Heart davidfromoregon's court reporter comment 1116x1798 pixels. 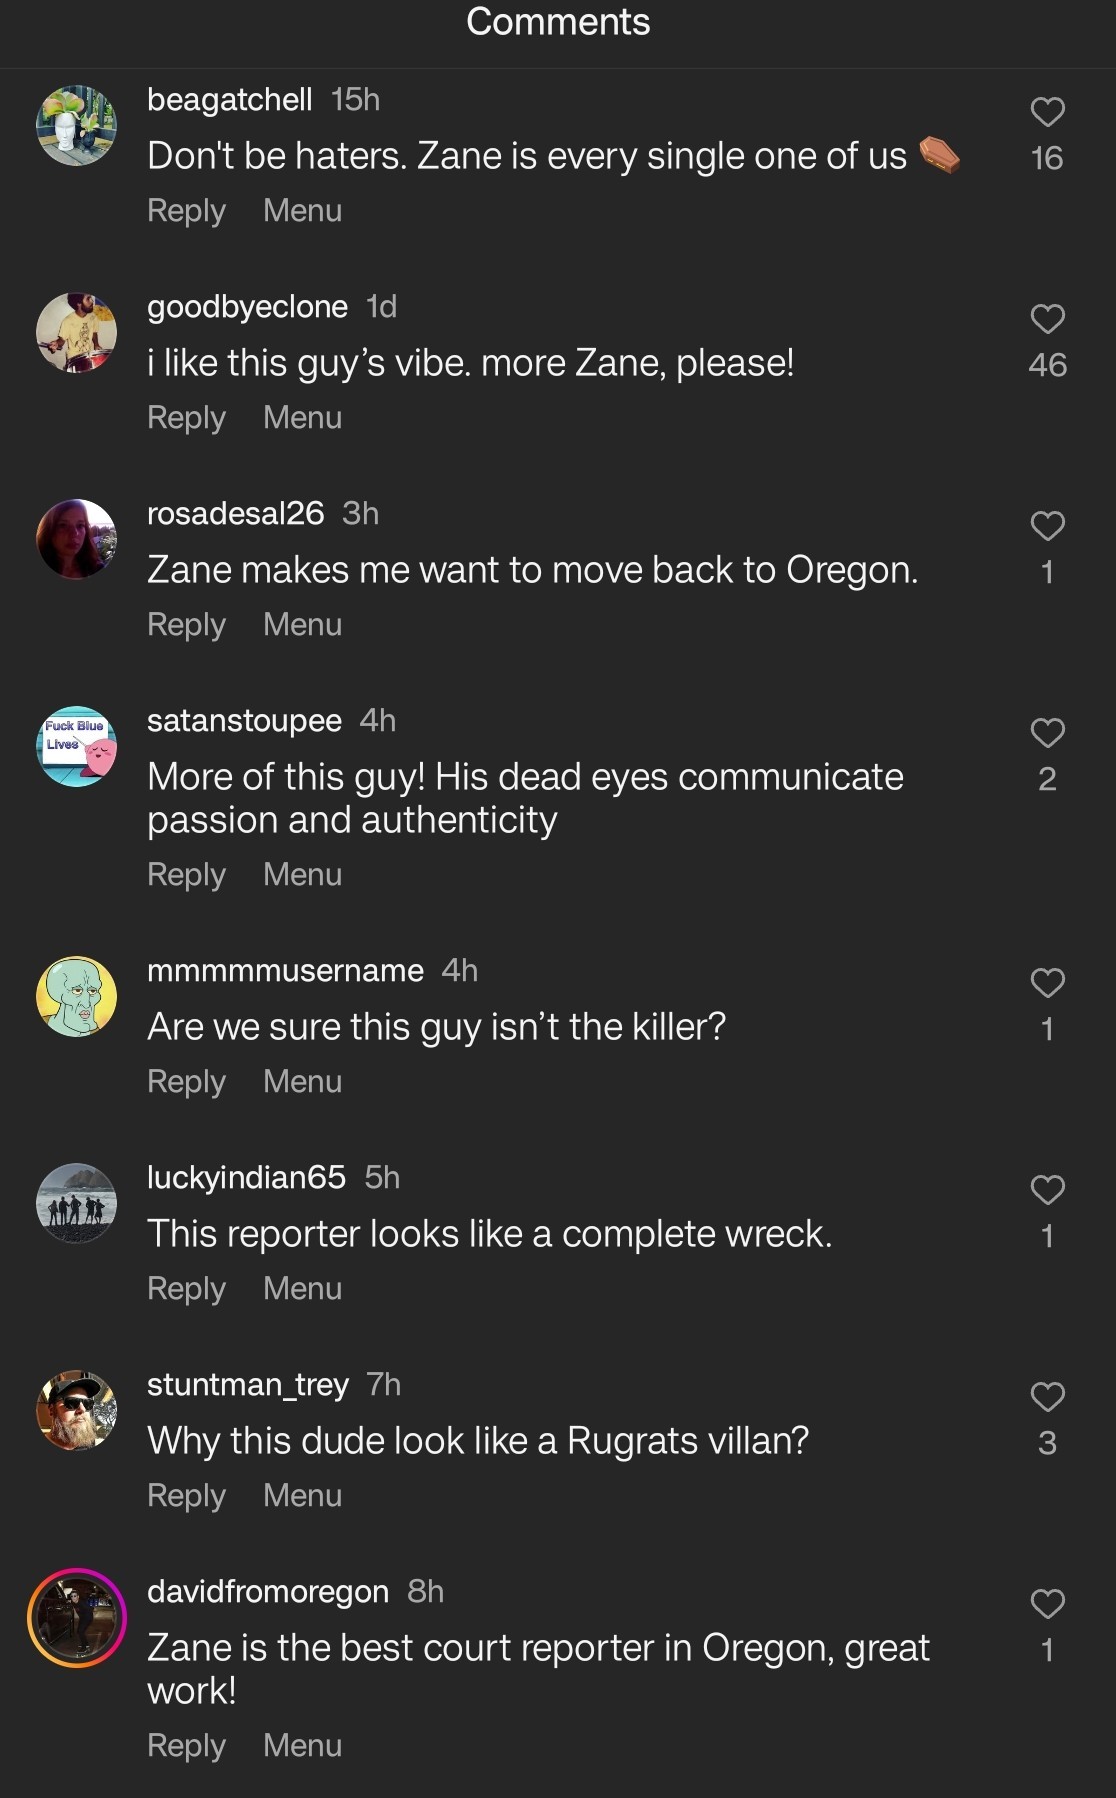1047,1604
